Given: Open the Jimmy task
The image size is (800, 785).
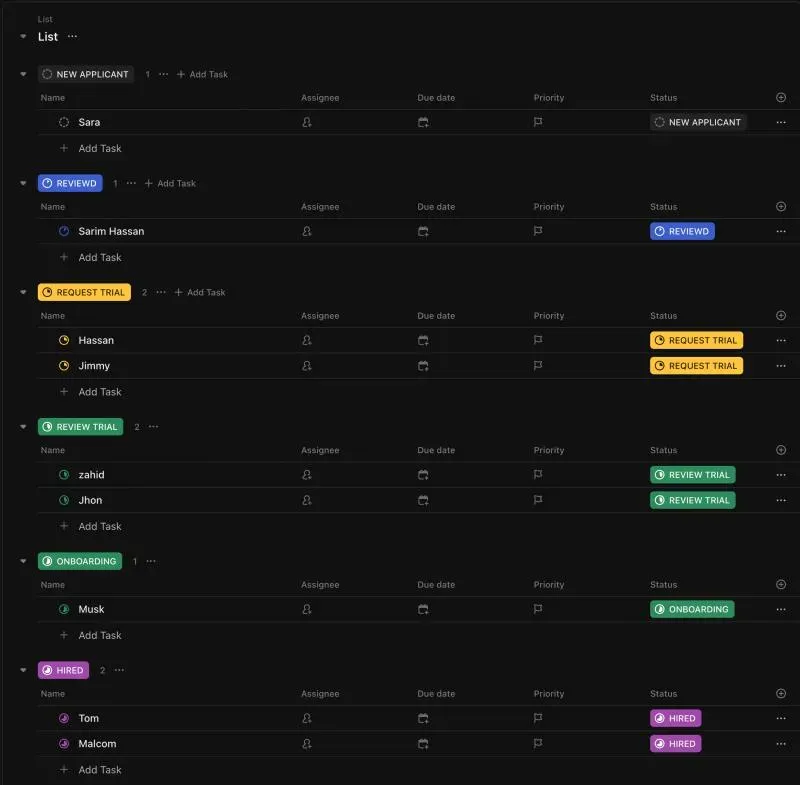Looking at the screenshot, I should pos(94,366).
